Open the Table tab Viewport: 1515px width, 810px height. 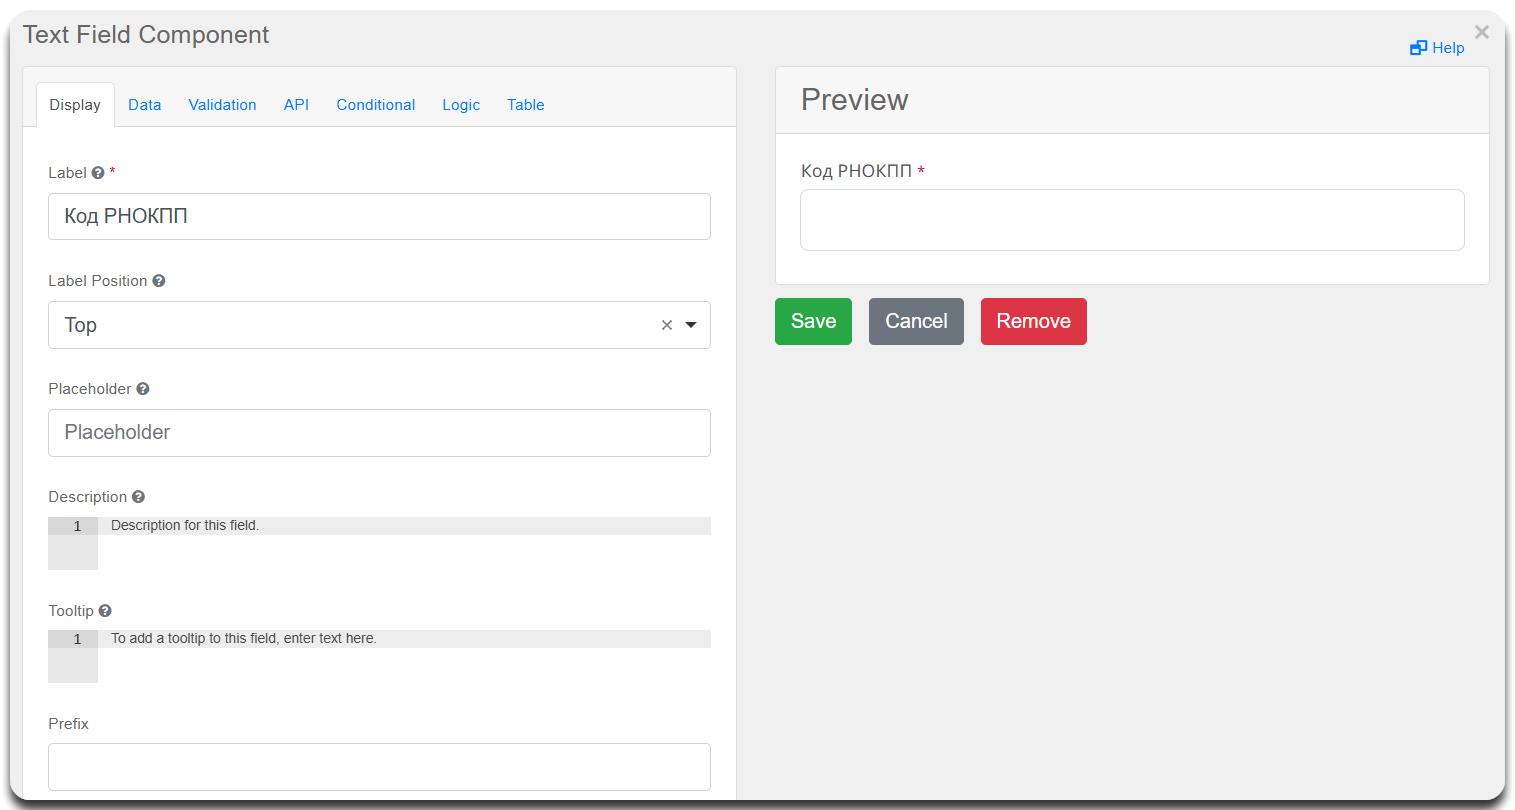525,105
